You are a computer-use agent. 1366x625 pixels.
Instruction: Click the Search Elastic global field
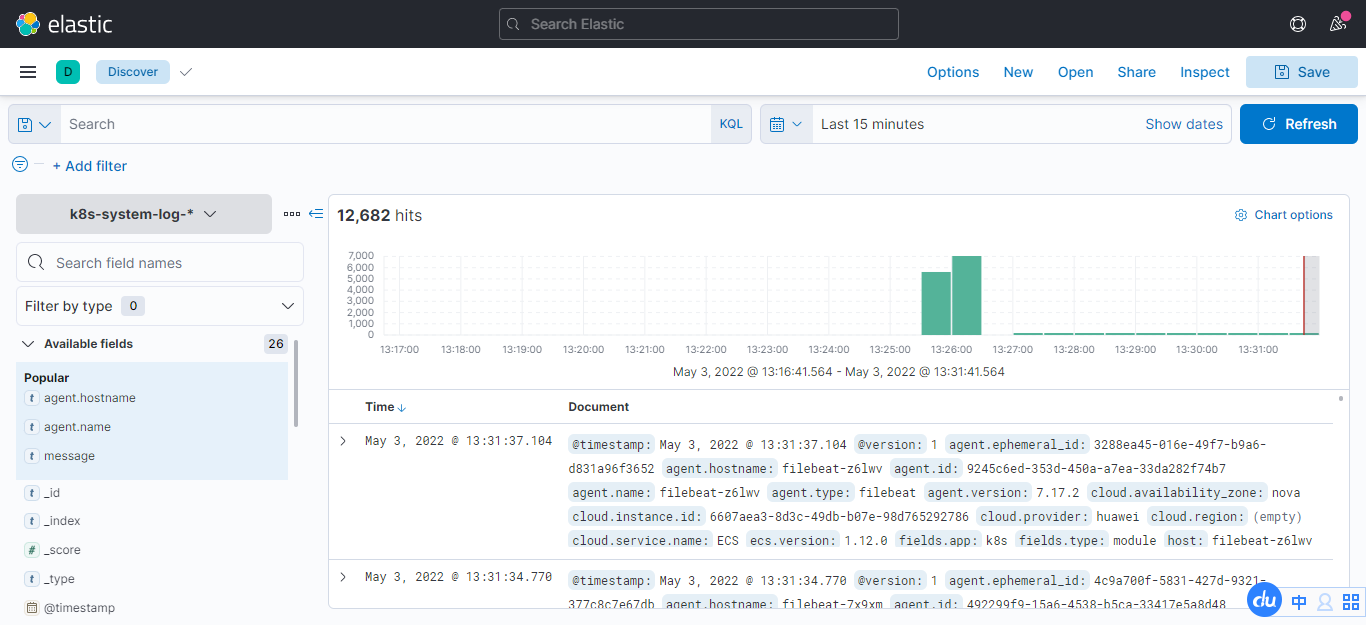[699, 24]
